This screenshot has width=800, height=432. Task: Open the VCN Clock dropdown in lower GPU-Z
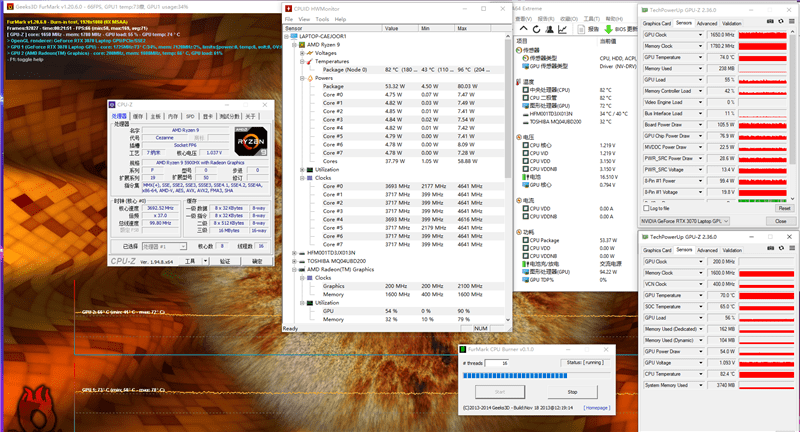(700, 284)
